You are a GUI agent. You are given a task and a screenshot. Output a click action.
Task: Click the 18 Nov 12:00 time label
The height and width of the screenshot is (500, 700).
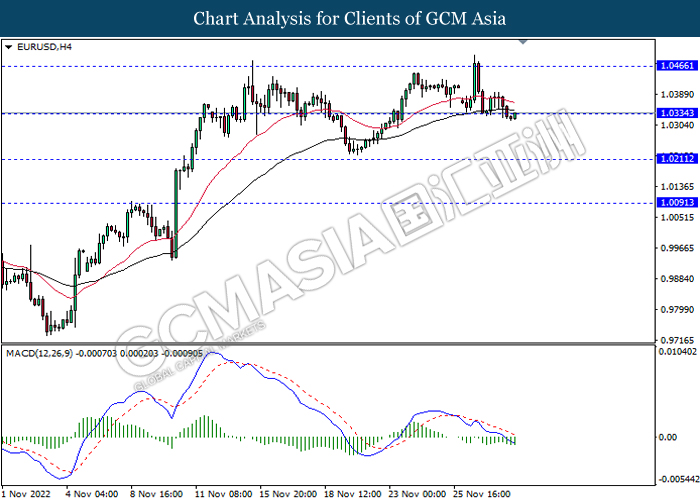(353, 494)
